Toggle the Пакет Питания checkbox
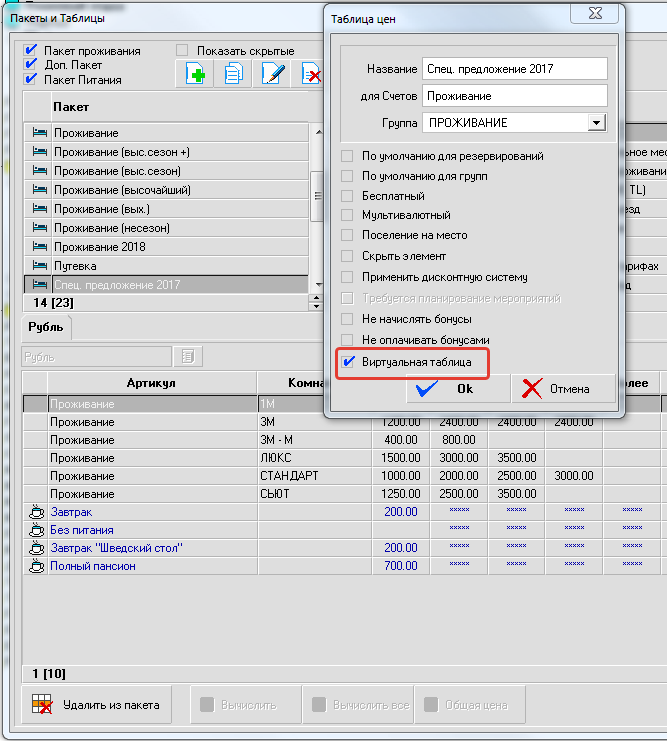 [31, 79]
